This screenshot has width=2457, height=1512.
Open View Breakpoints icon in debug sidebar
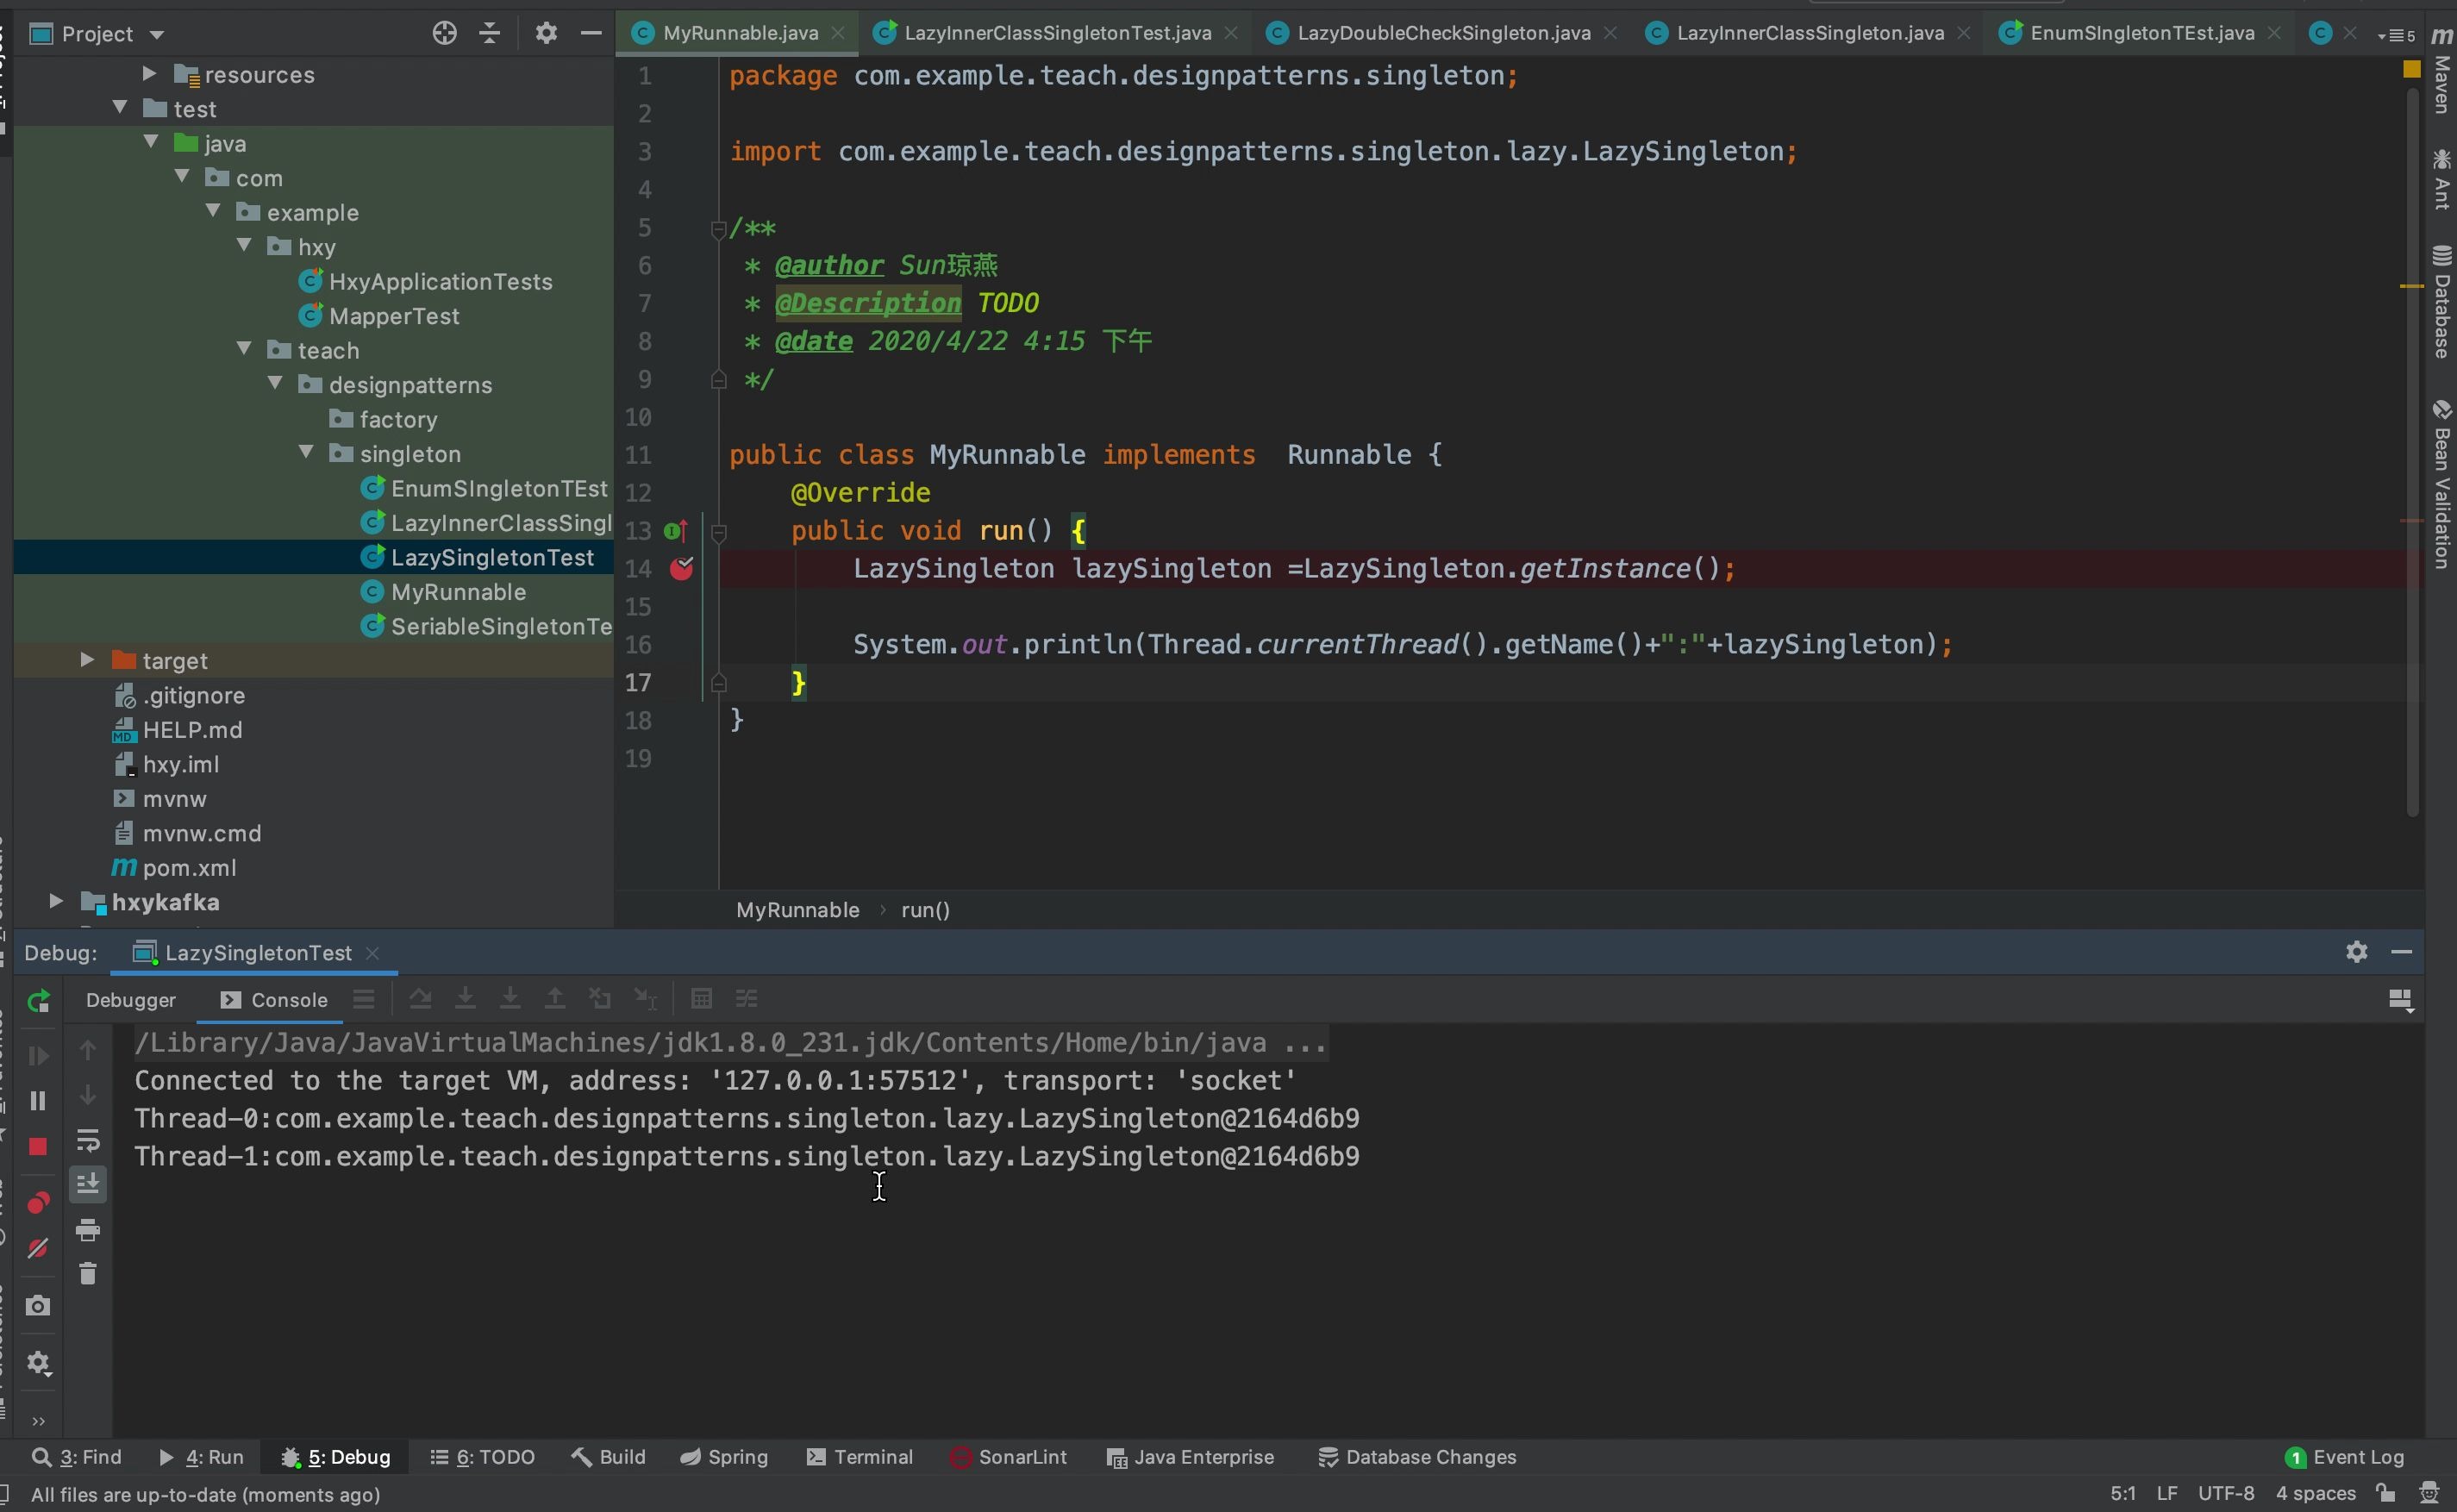click(38, 1202)
